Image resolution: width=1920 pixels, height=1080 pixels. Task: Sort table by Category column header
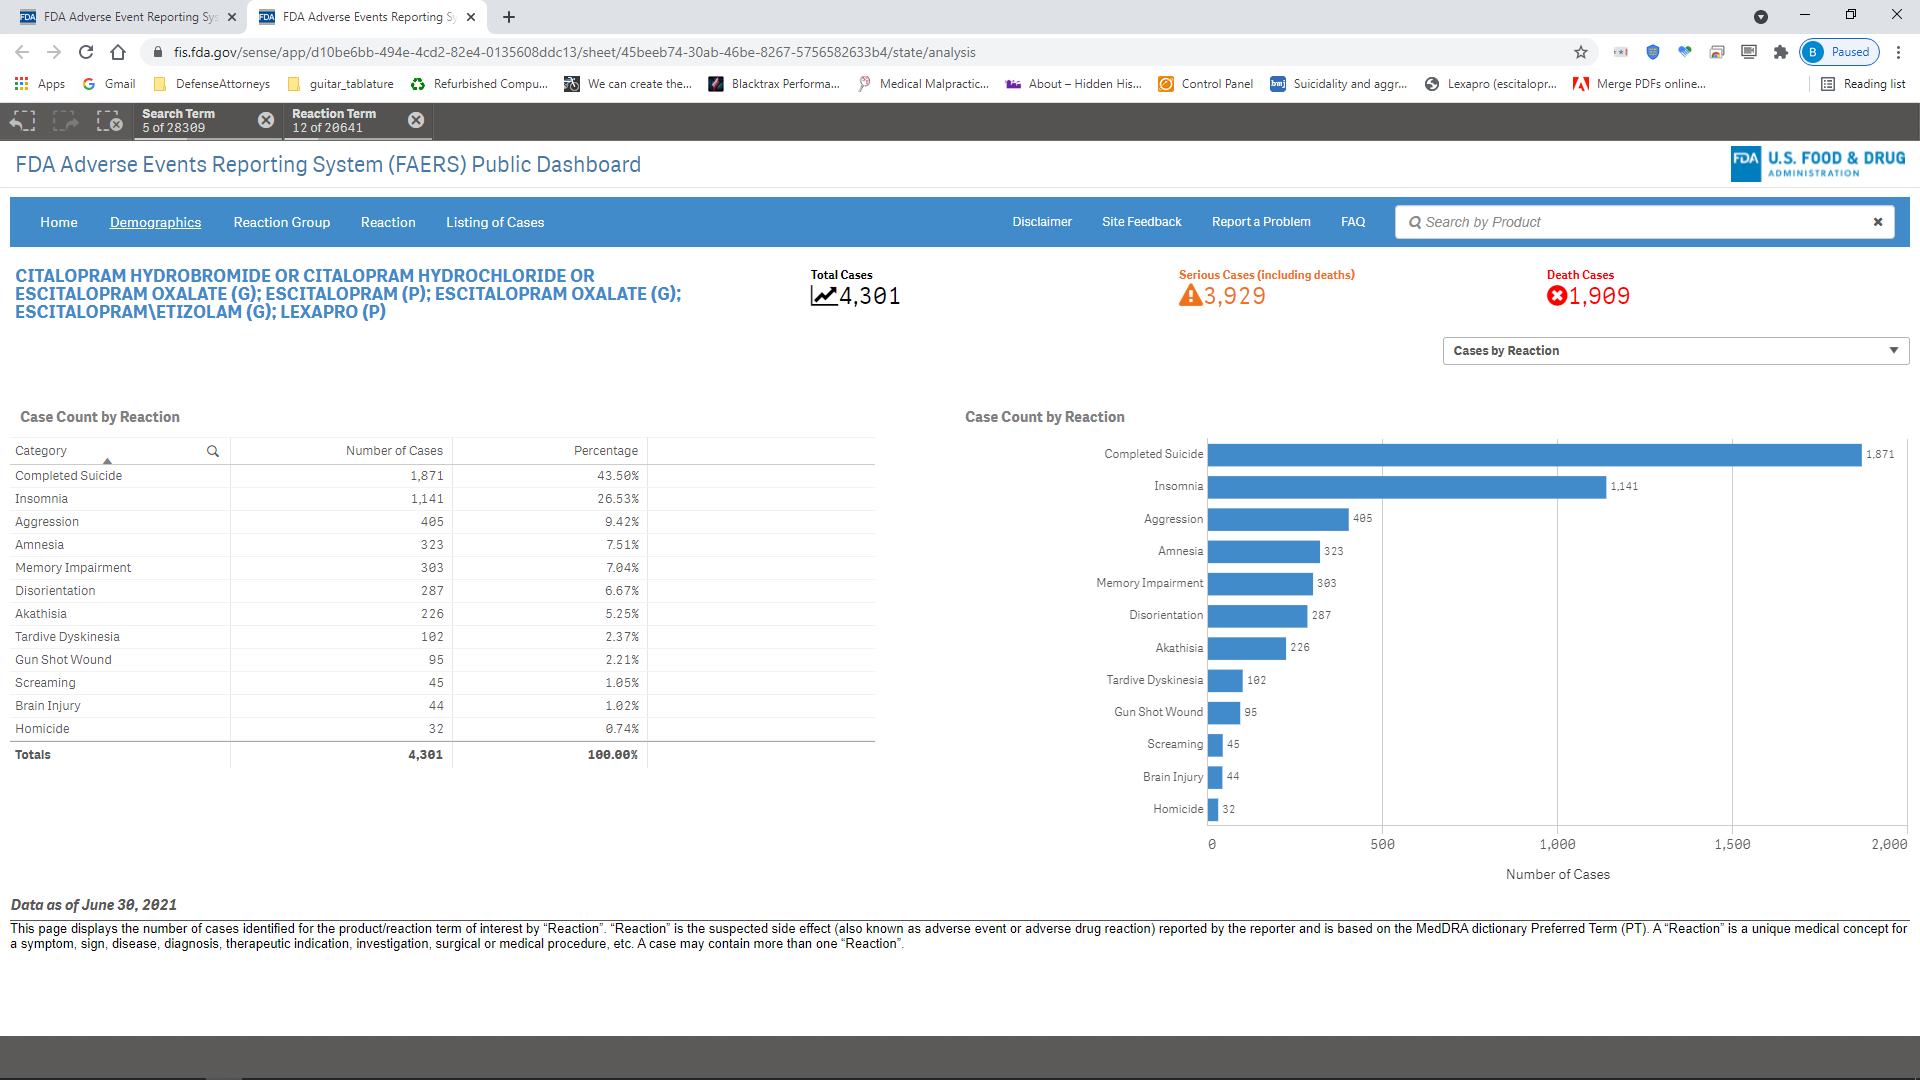click(x=41, y=451)
